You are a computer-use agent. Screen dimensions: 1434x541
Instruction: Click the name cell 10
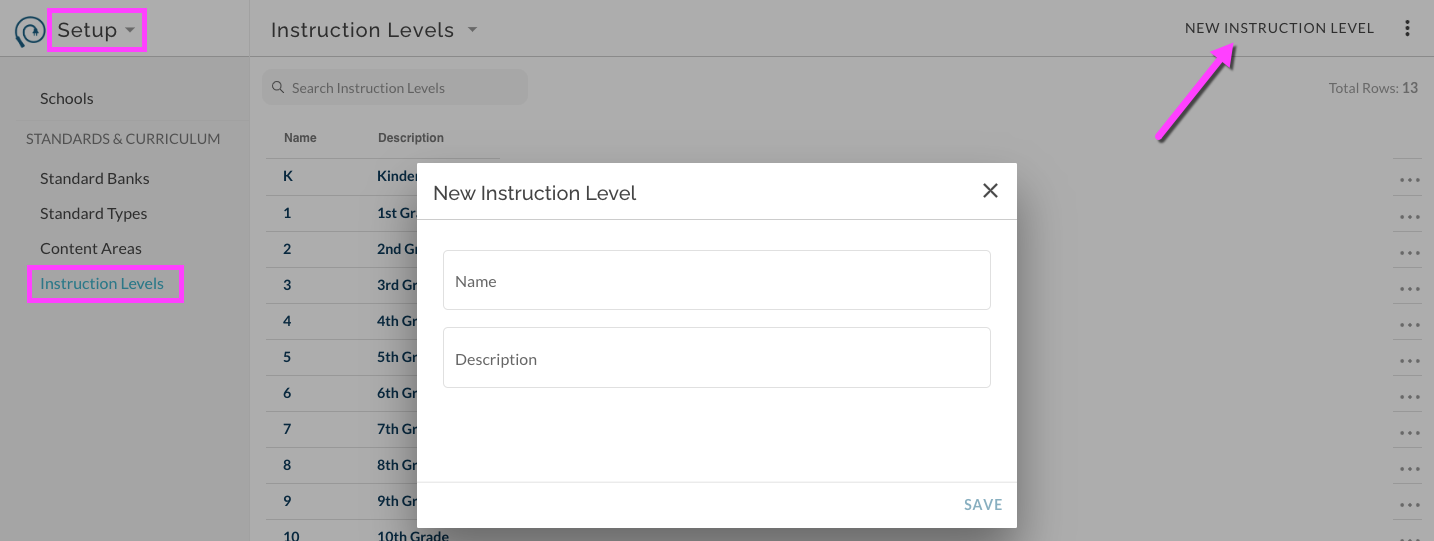pyautogui.click(x=291, y=536)
